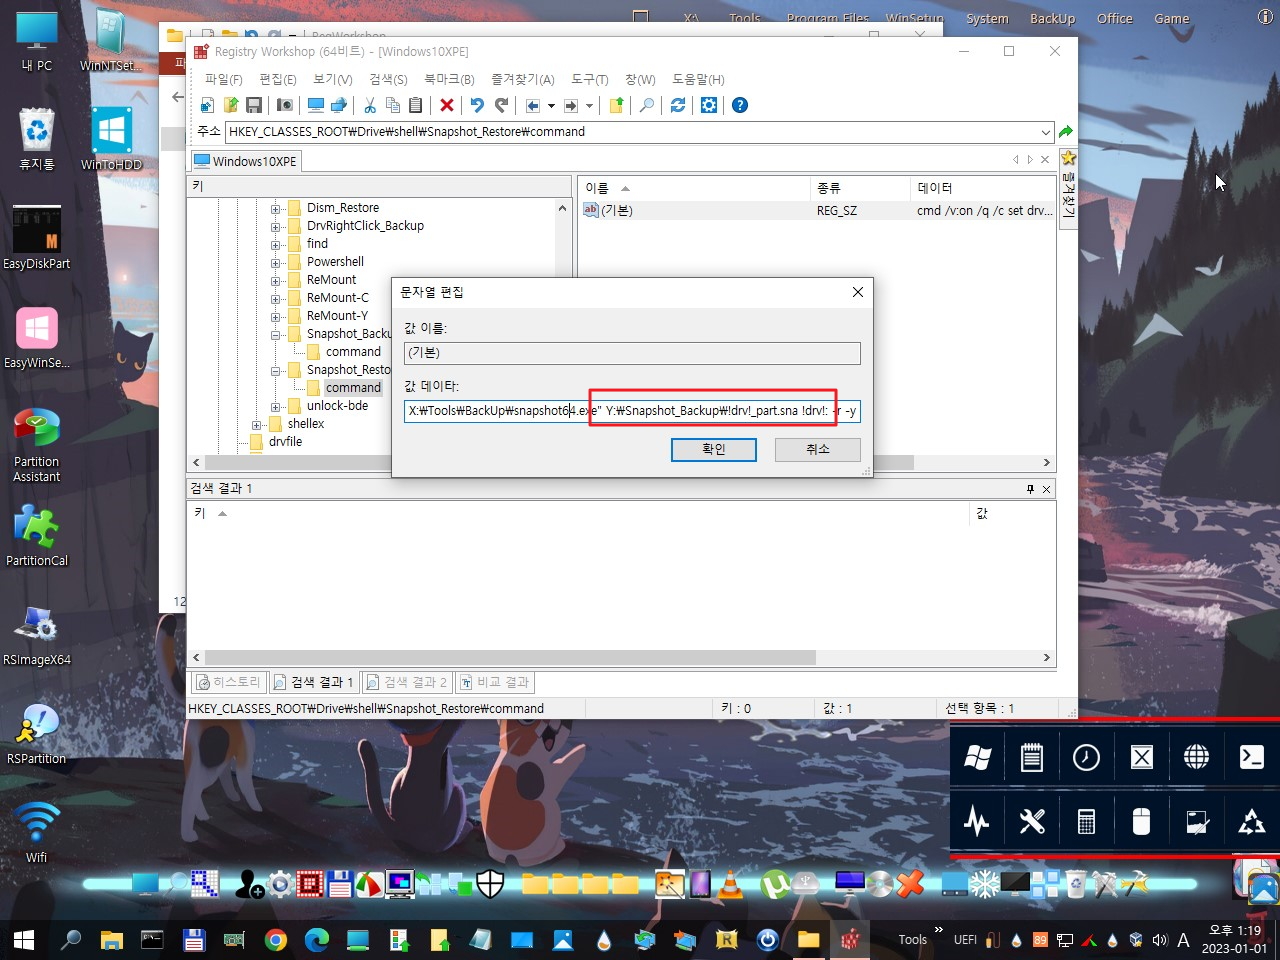The image size is (1280, 960).
Task: Click the clock showing 오후 1:19
Action: coord(1235,931)
